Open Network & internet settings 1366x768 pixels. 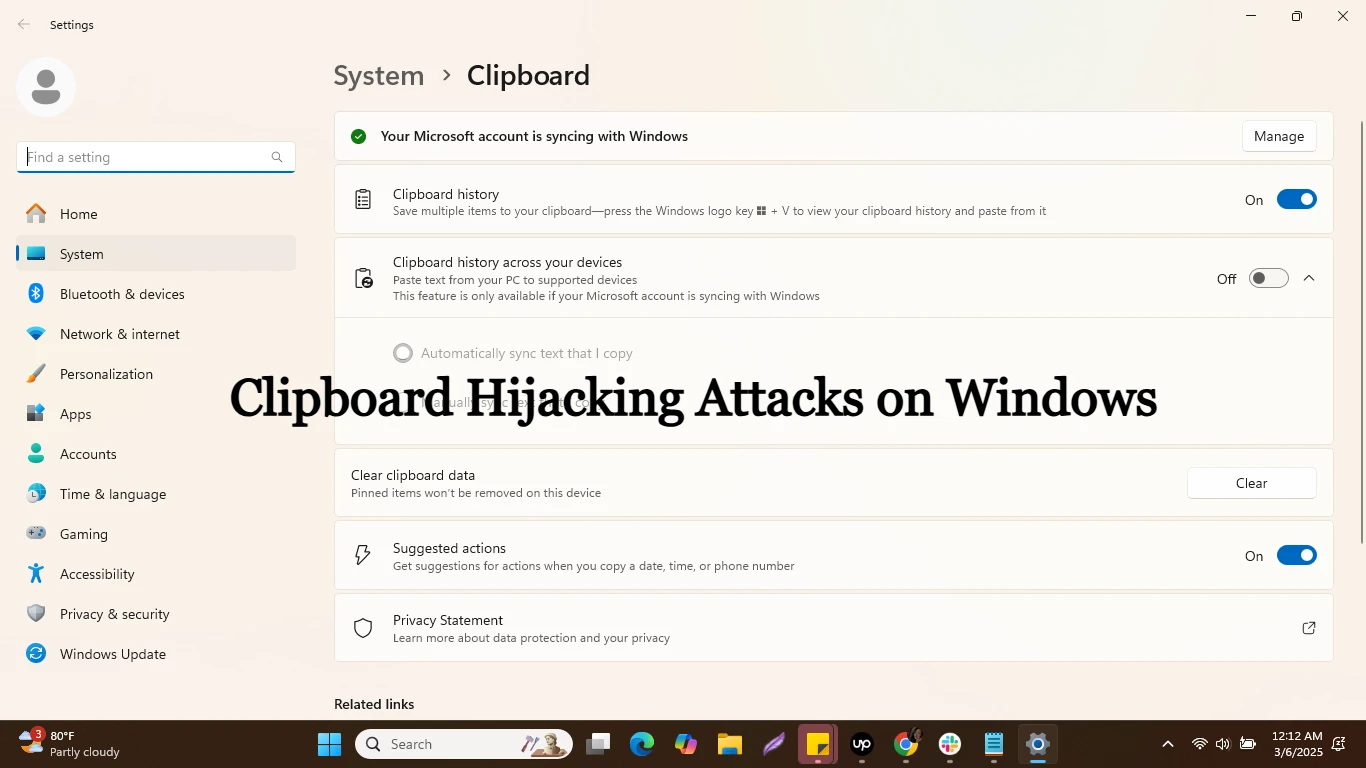(x=119, y=333)
